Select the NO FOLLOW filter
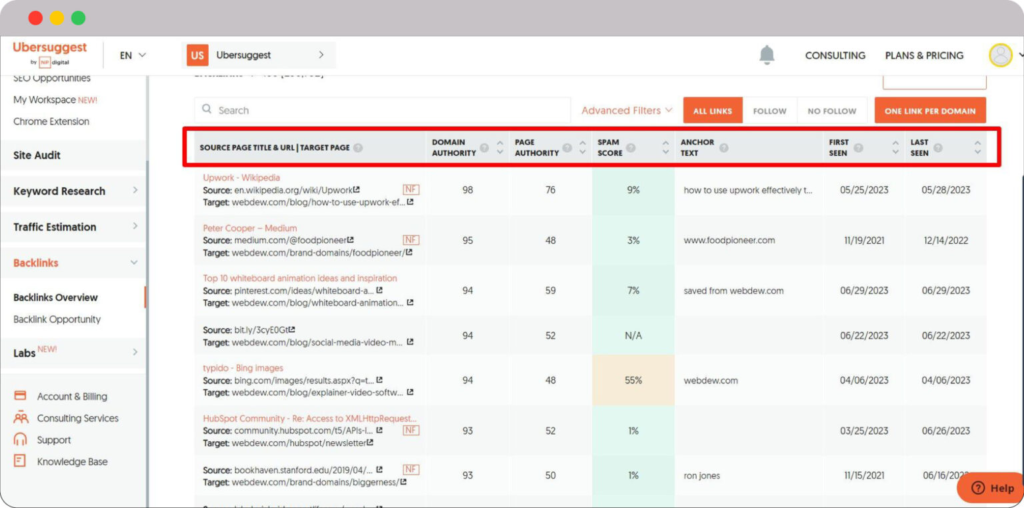The width and height of the screenshot is (1024, 508). click(x=831, y=110)
